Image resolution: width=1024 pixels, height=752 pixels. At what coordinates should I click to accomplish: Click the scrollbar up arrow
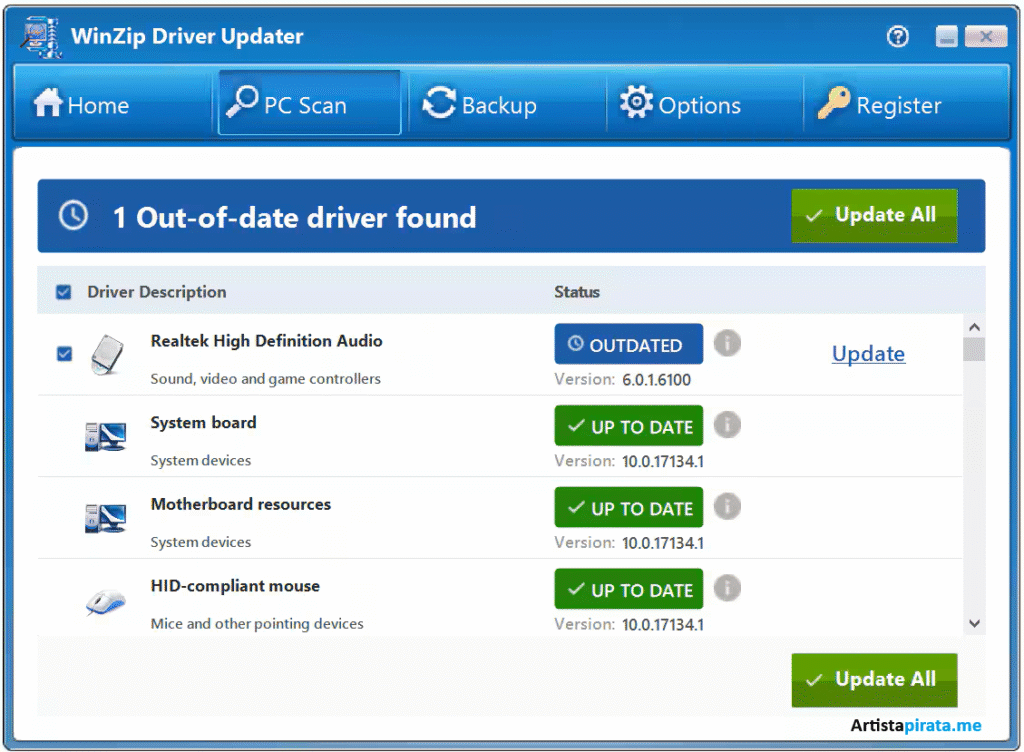(974, 325)
